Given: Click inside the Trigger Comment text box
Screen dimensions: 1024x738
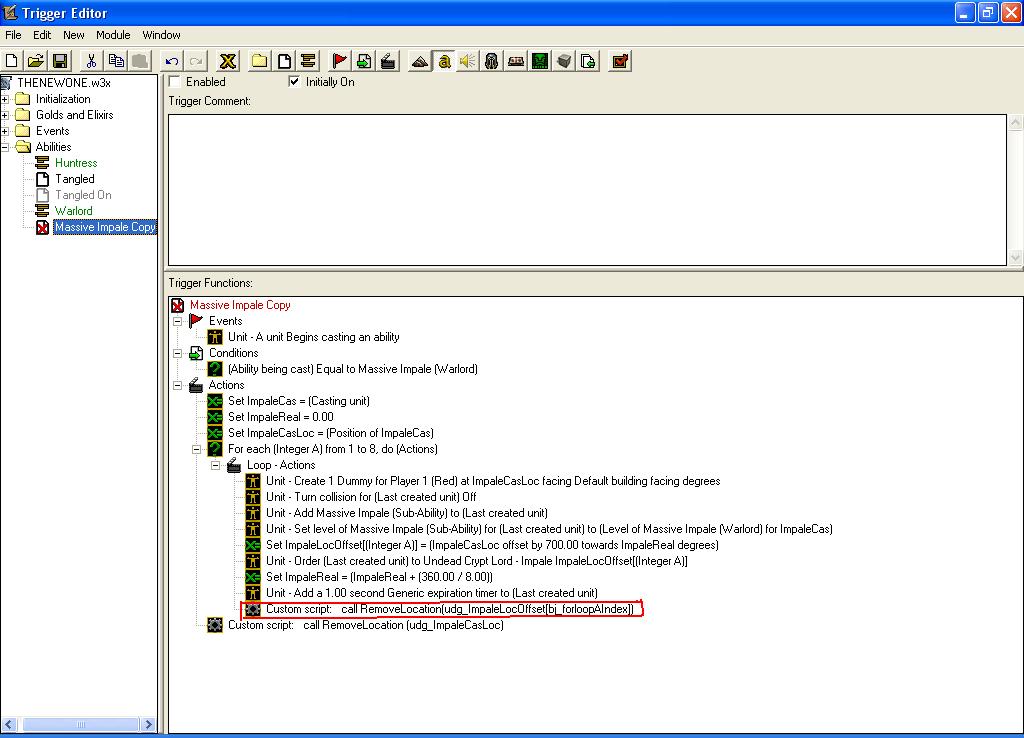Looking at the screenshot, I should [x=587, y=189].
